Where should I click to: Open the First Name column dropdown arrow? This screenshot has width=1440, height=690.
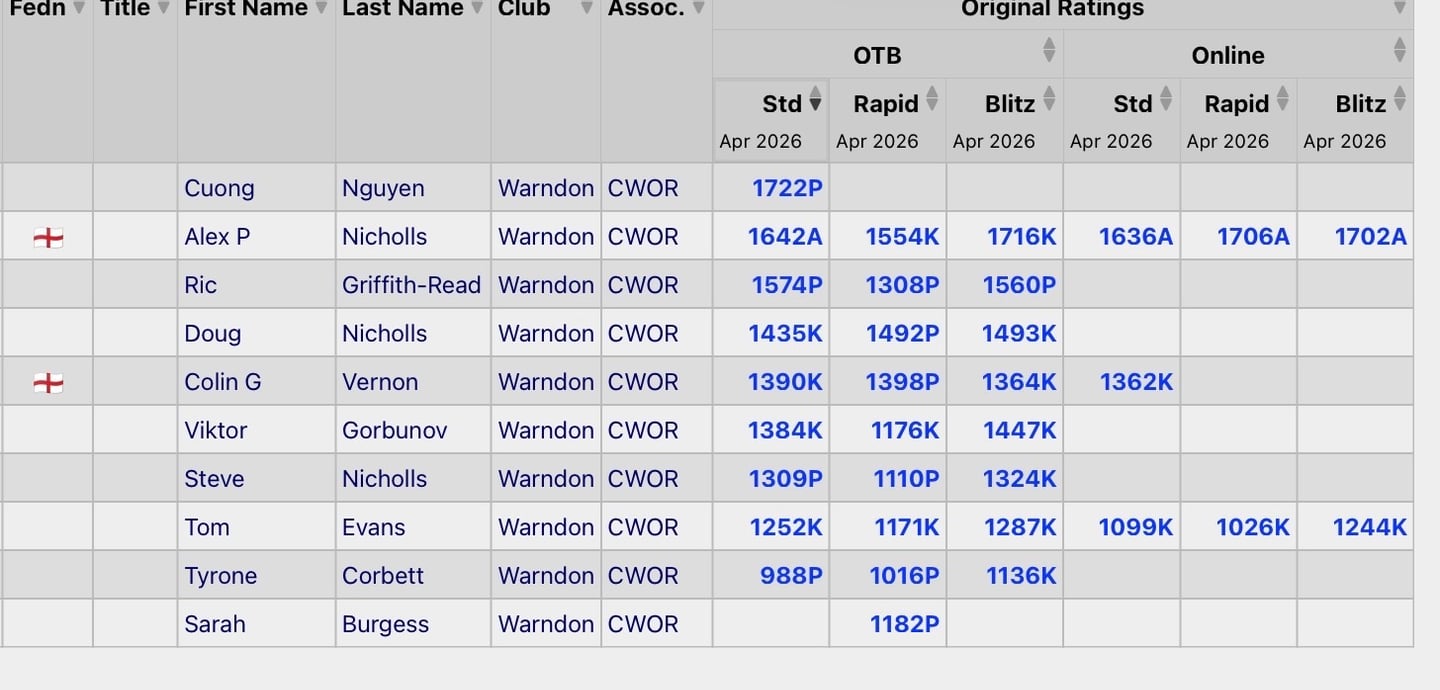pyautogui.click(x=321, y=9)
